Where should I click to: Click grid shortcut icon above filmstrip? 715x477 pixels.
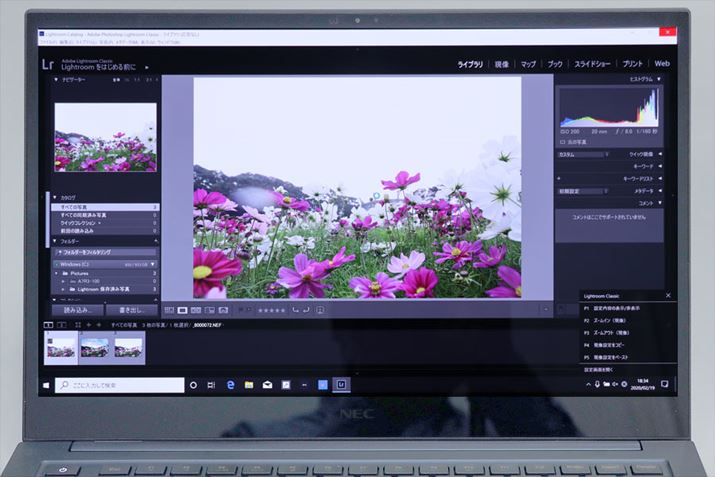pos(78,325)
